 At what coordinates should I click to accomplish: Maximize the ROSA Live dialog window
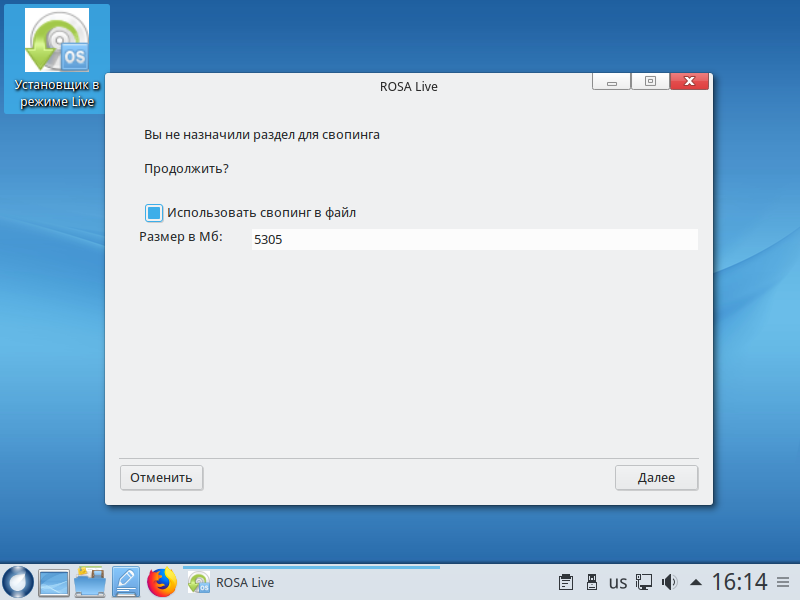pyautogui.click(x=650, y=82)
